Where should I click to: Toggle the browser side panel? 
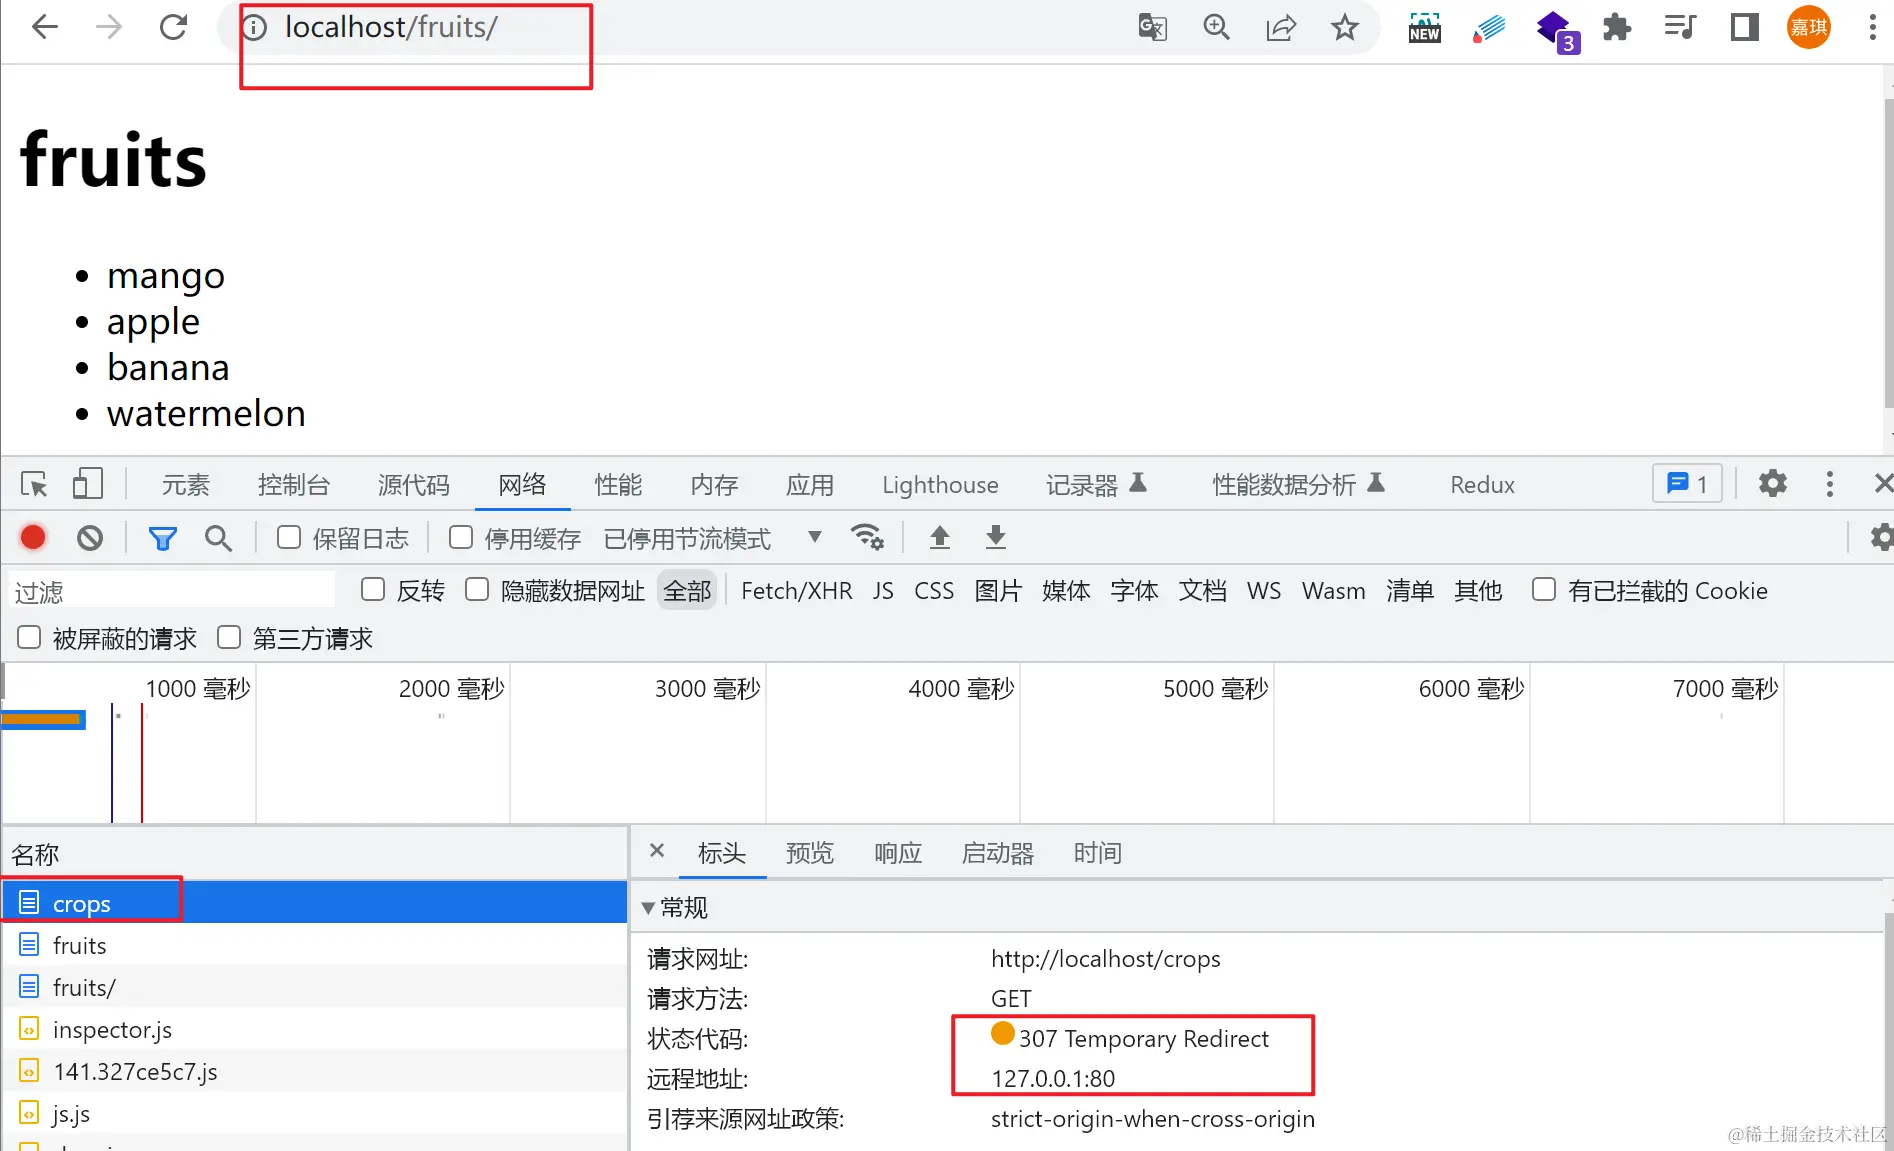[x=1745, y=27]
